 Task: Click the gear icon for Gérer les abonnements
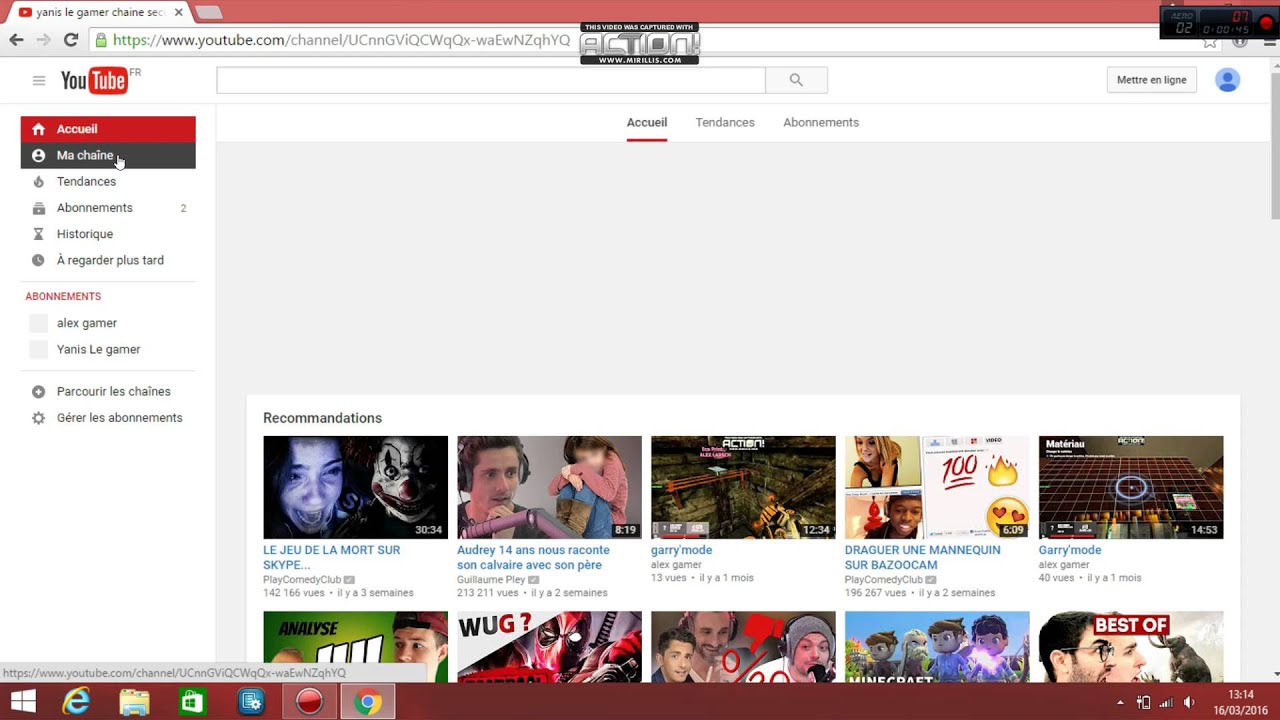(38, 418)
